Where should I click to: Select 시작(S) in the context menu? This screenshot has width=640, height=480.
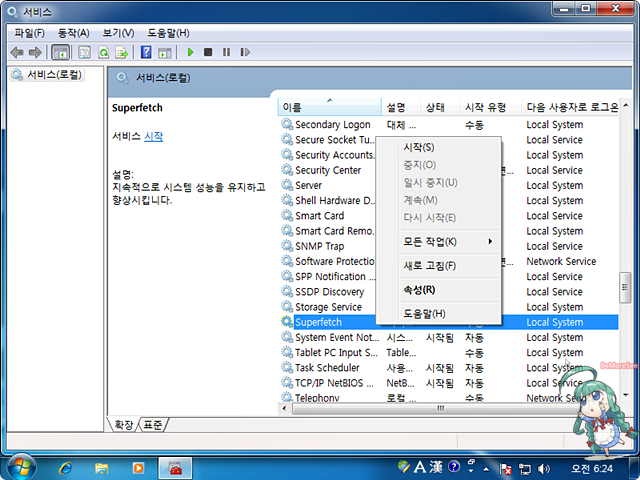point(418,147)
